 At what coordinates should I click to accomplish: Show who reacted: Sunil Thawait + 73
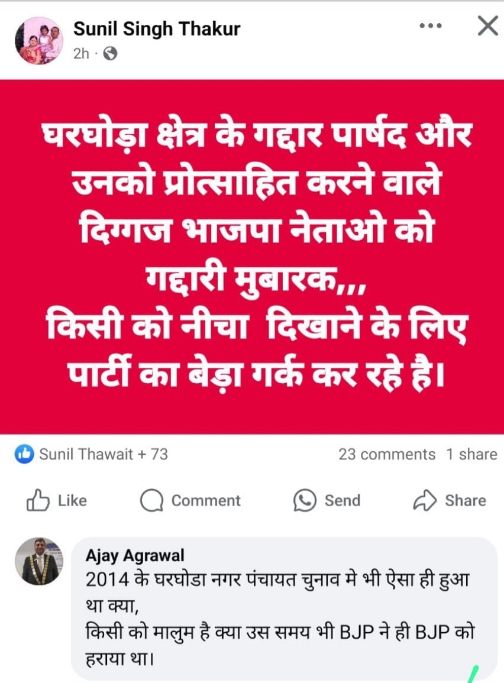coord(104,454)
